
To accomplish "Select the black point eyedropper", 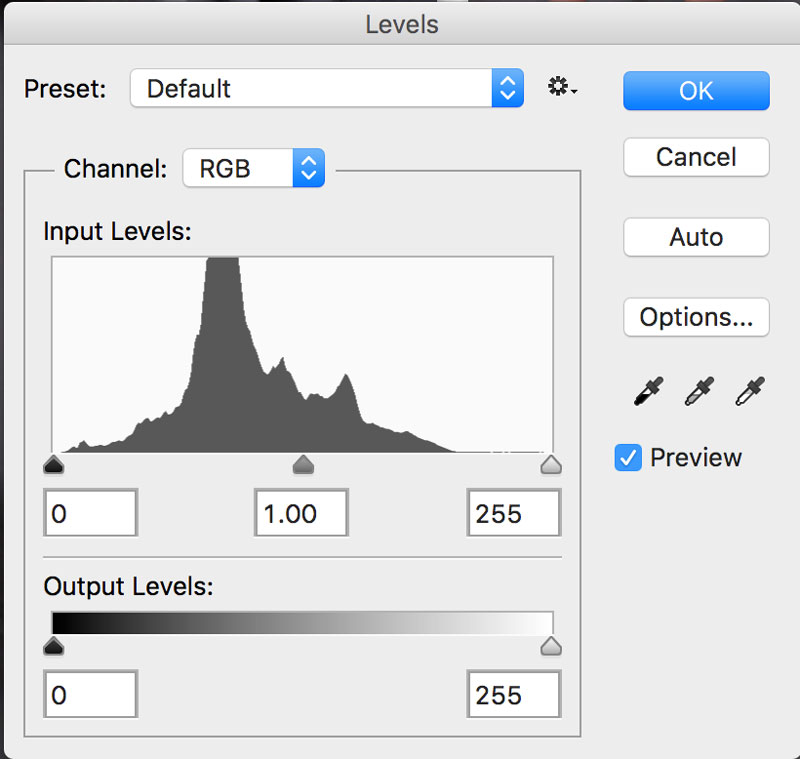I will click(648, 391).
